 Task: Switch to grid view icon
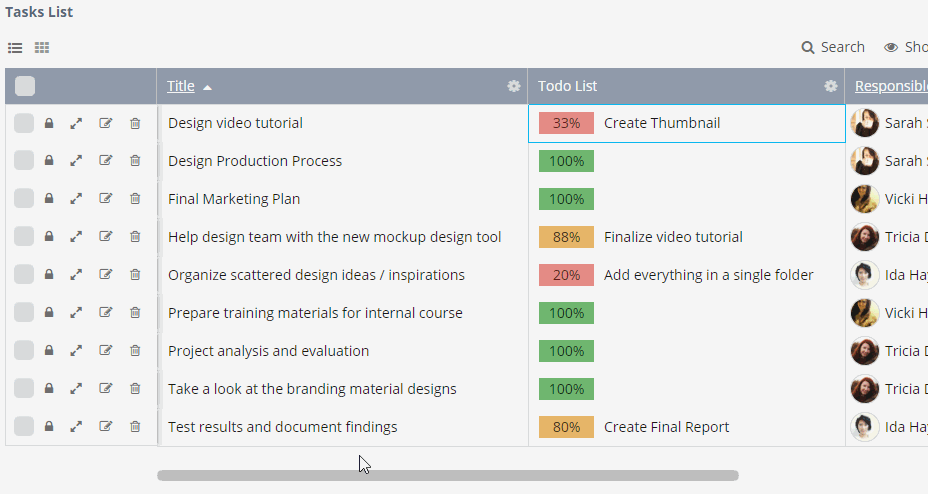click(42, 48)
